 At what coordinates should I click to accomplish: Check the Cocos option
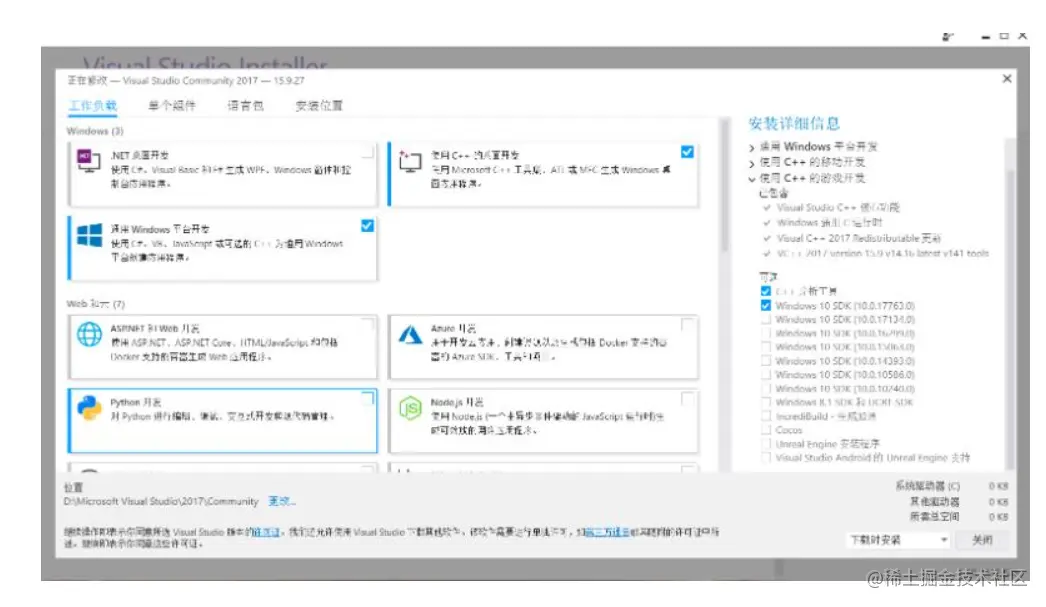(766, 430)
